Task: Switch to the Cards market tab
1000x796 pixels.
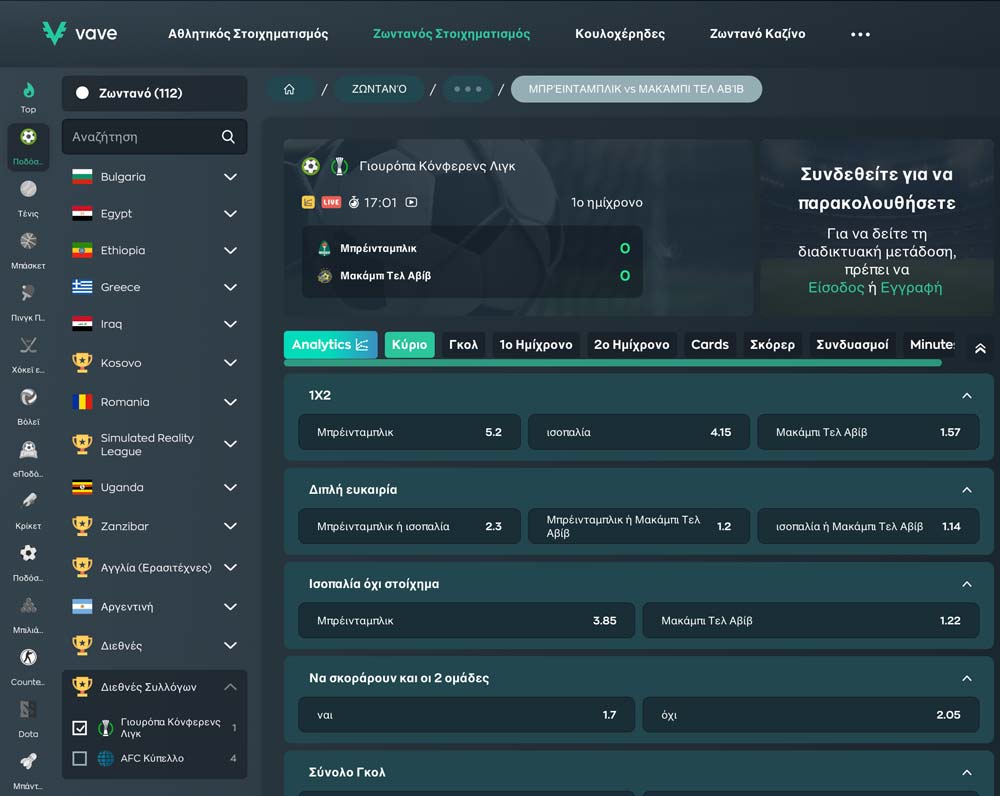Action: pyautogui.click(x=709, y=344)
